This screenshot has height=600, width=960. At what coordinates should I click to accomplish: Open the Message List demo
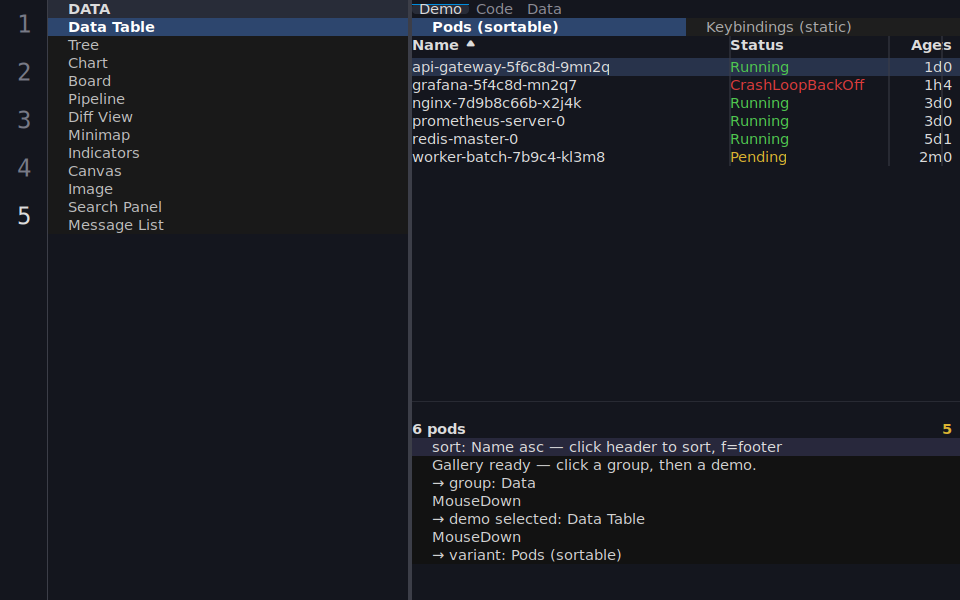tap(228, 225)
